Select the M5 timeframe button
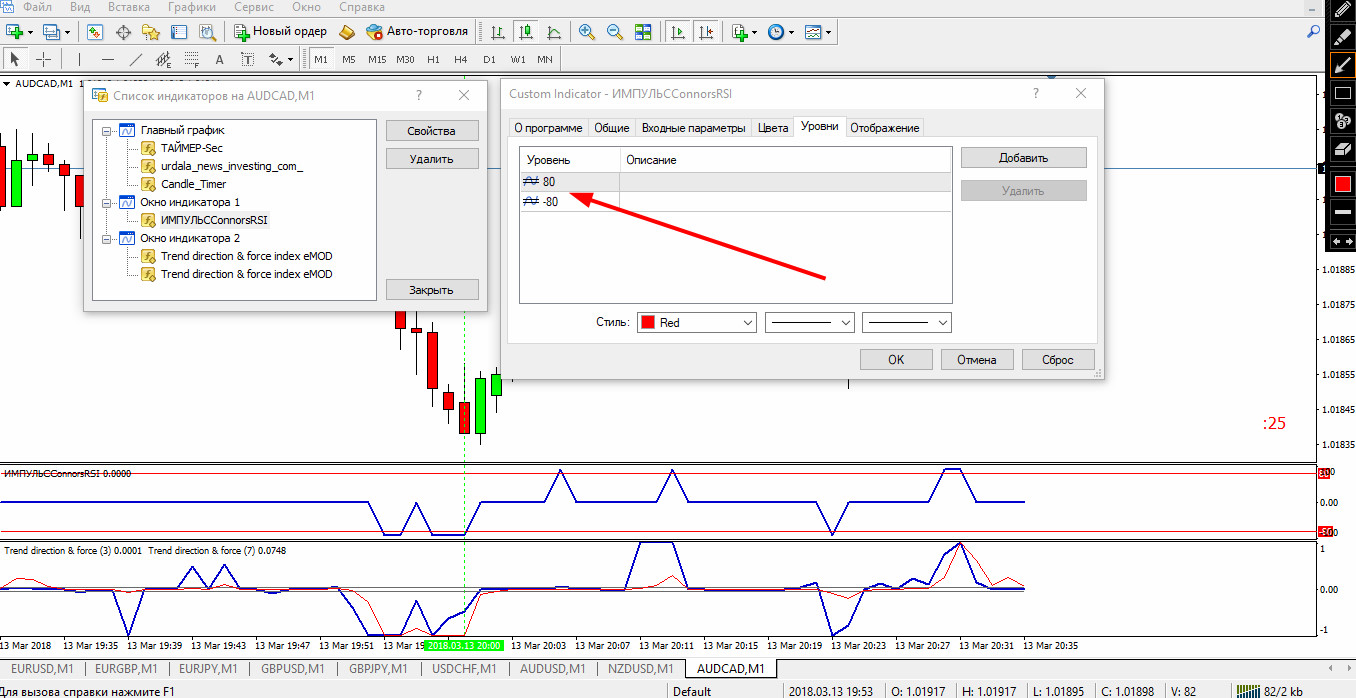1356x698 pixels. click(349, 59)
